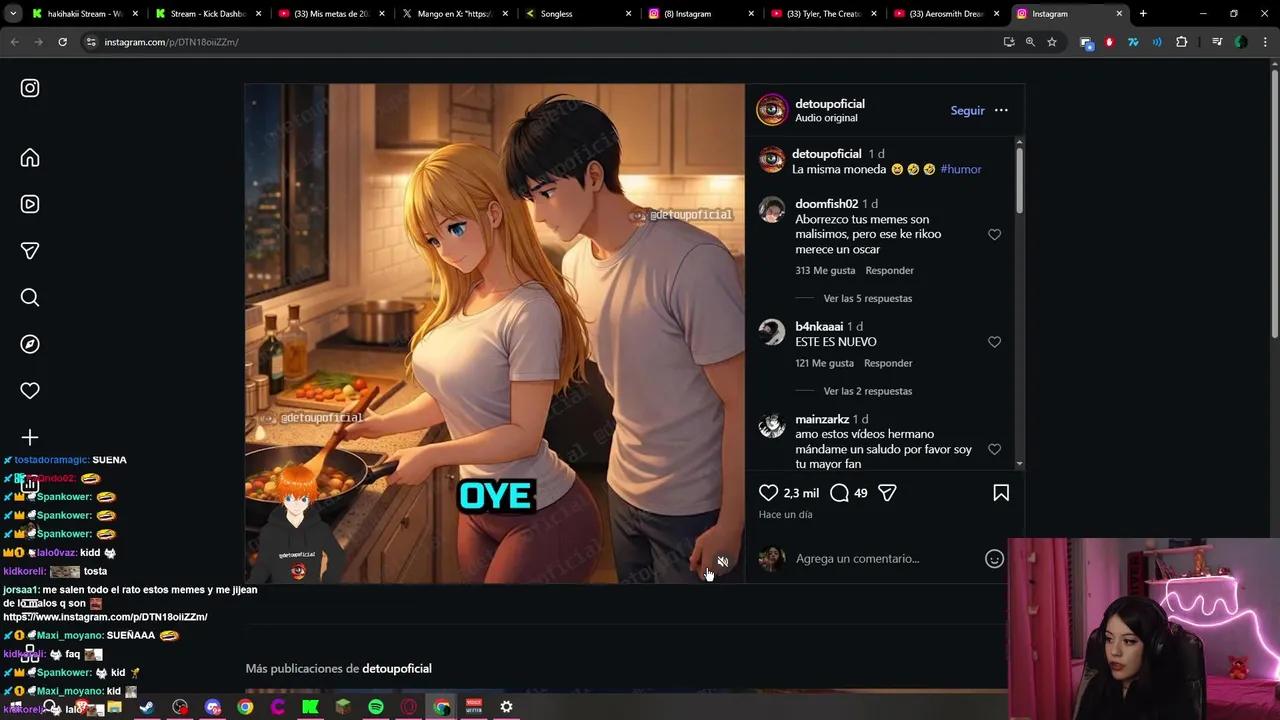Switch to the '(8) Instagram' tab
This screenshot has height=720, width=1280.
coord(701,14)
